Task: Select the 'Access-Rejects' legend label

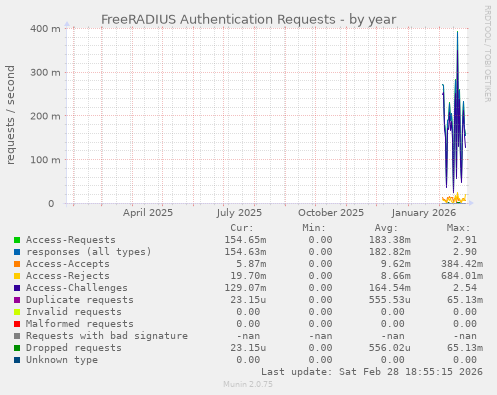Action: coord(68,276)
